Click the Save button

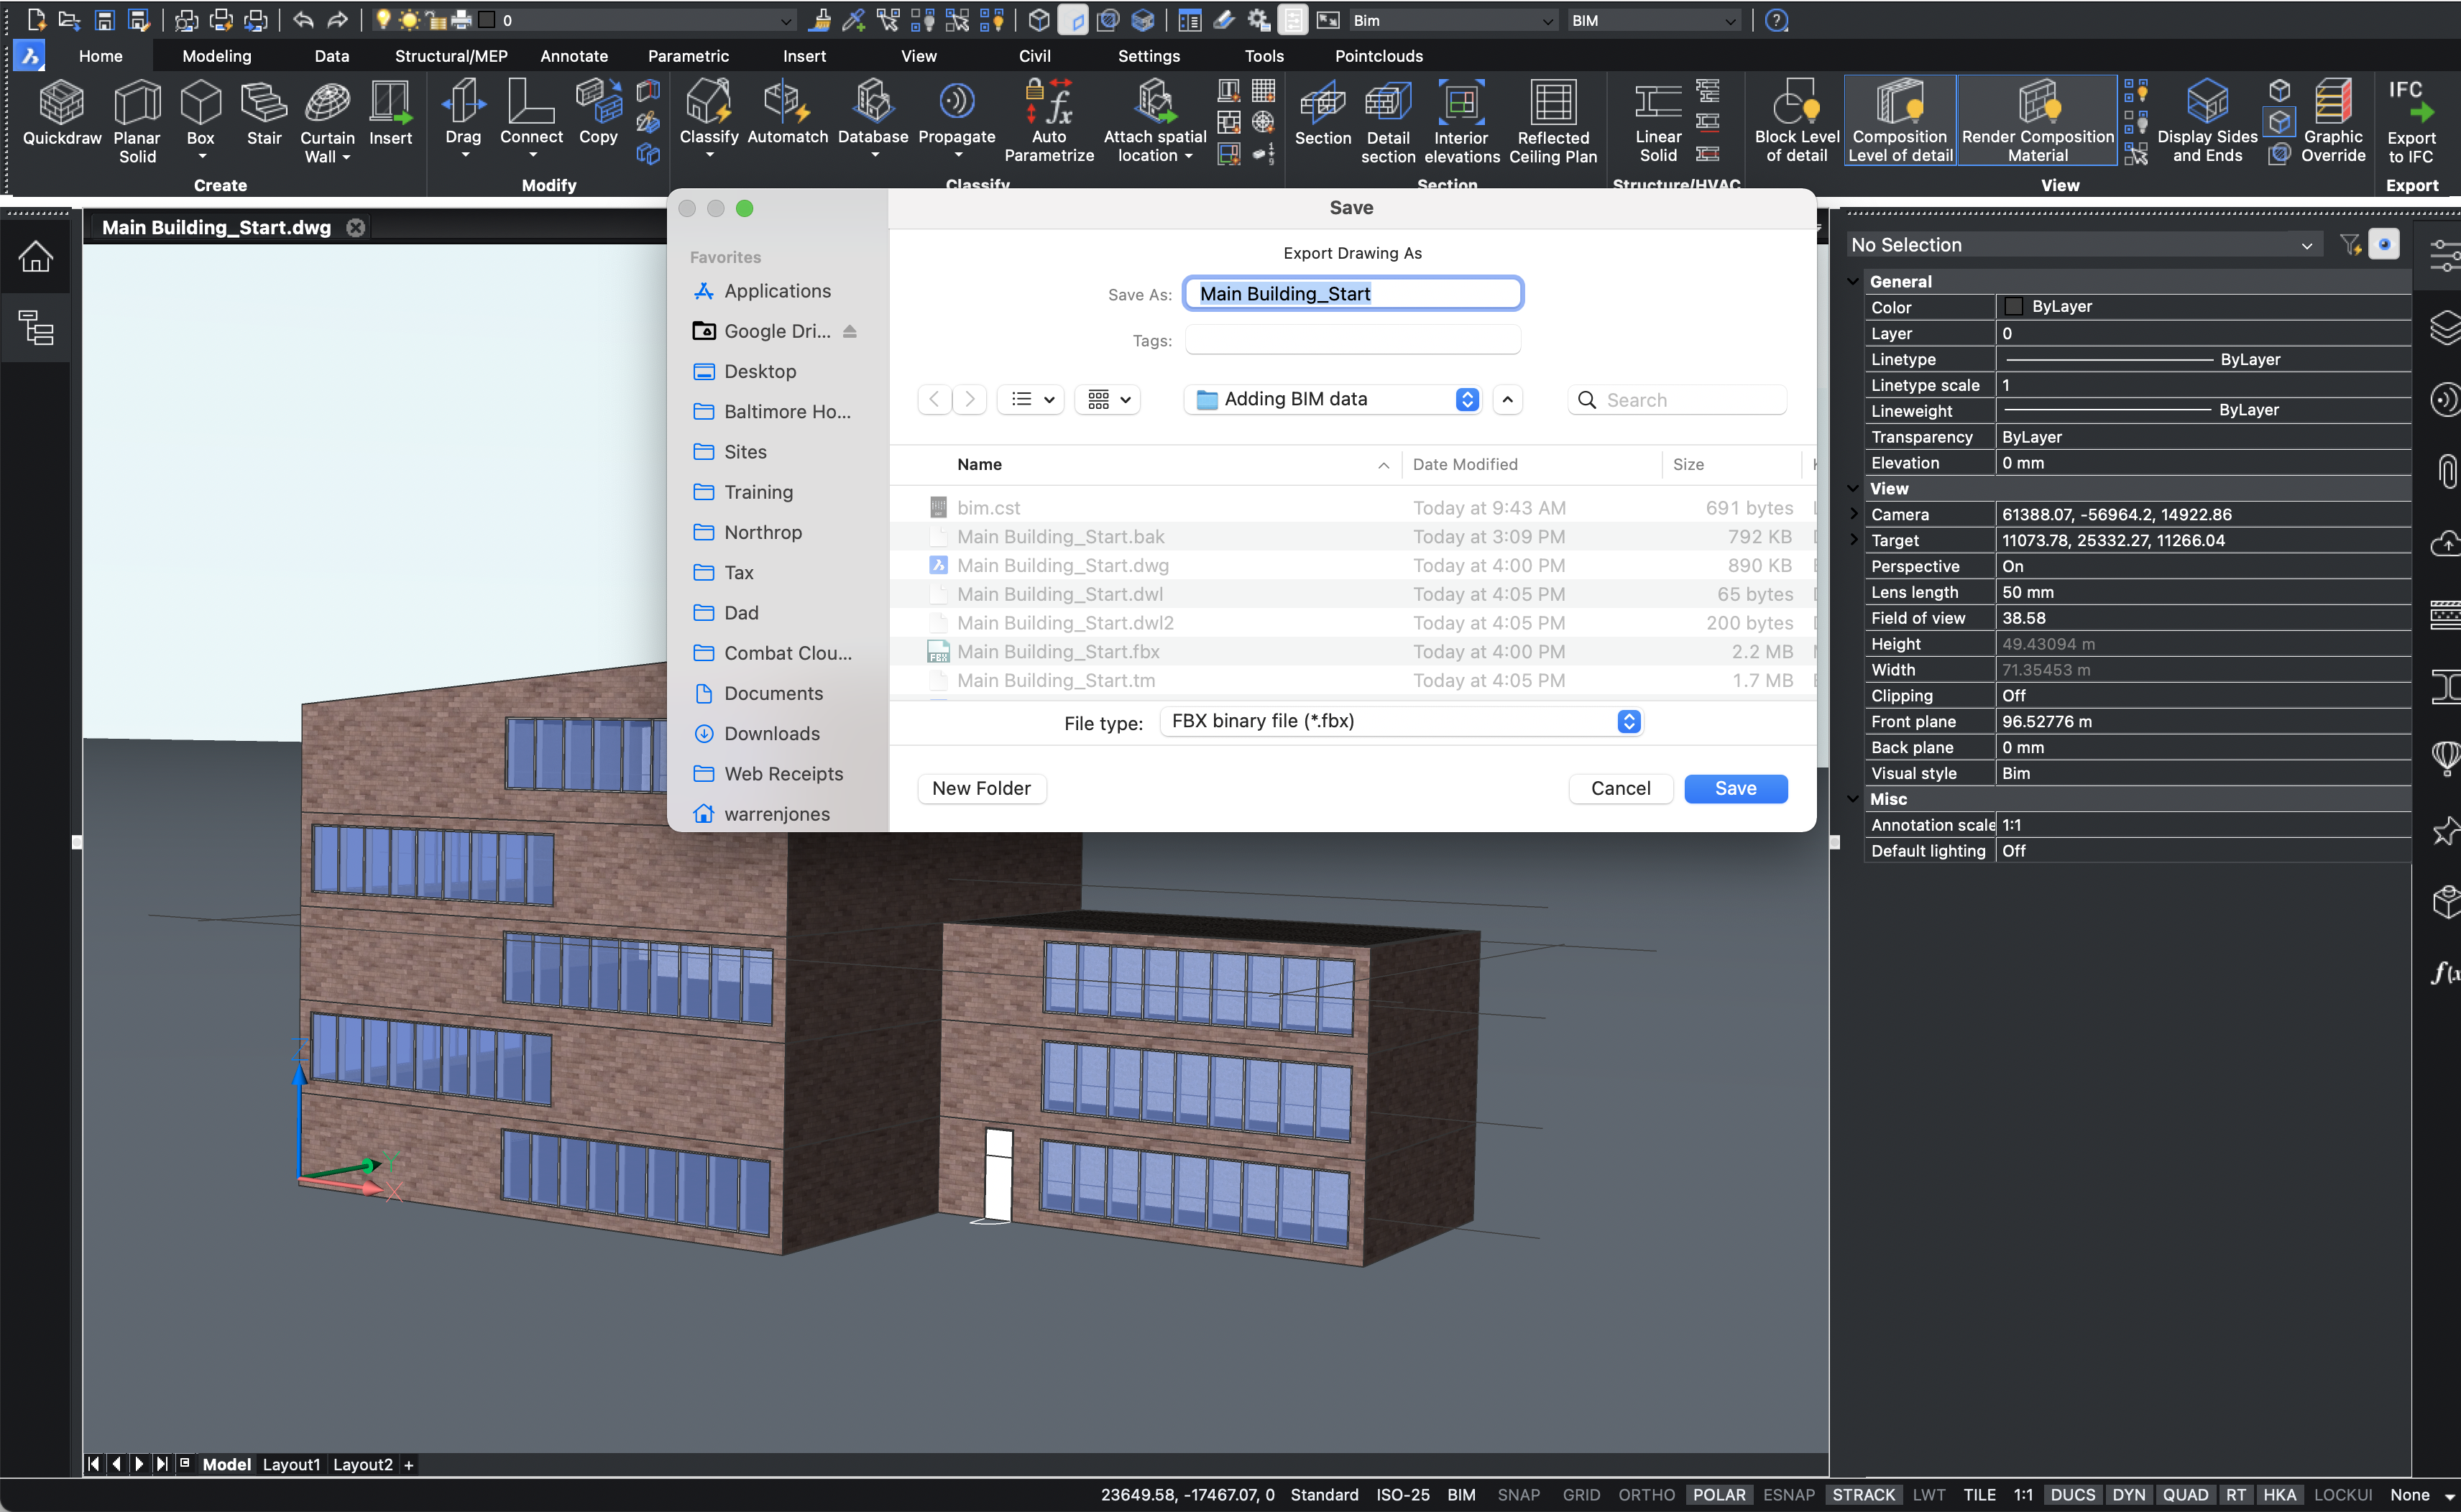click(1735, 788)
